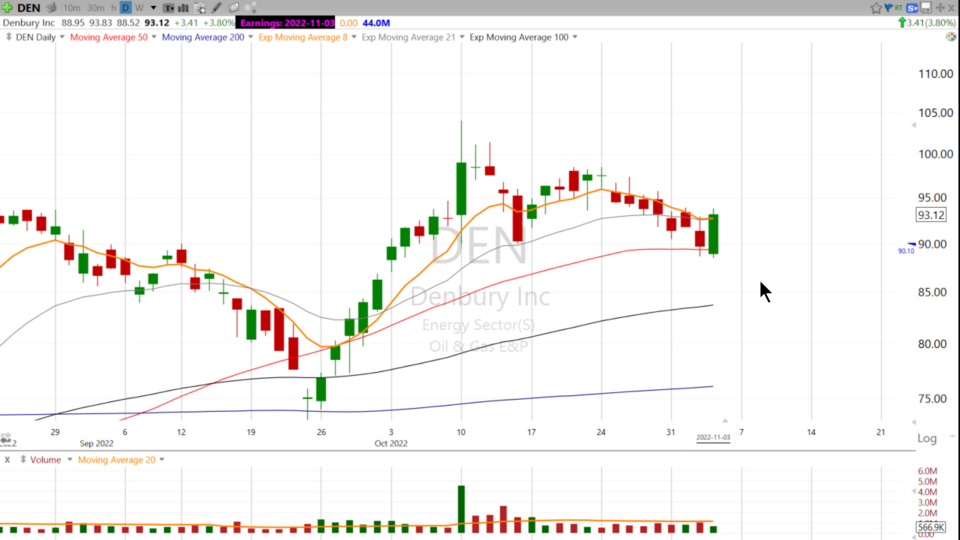Click the add indicator icon
The width and height of the screenshot is (960, 540).
point(200,8)
